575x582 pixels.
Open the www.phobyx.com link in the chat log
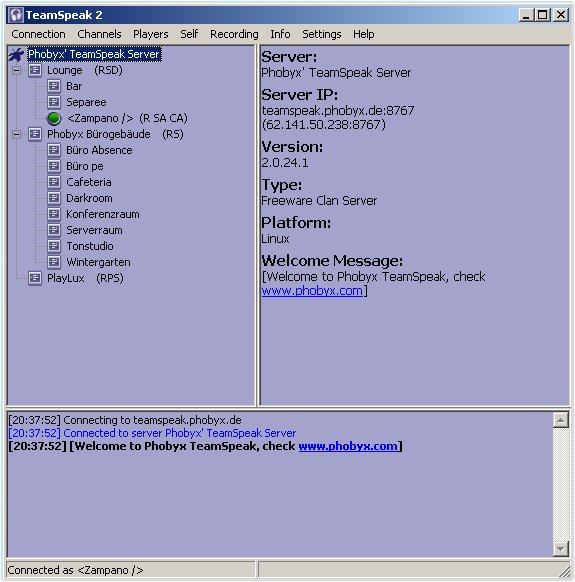pos(348,446)
